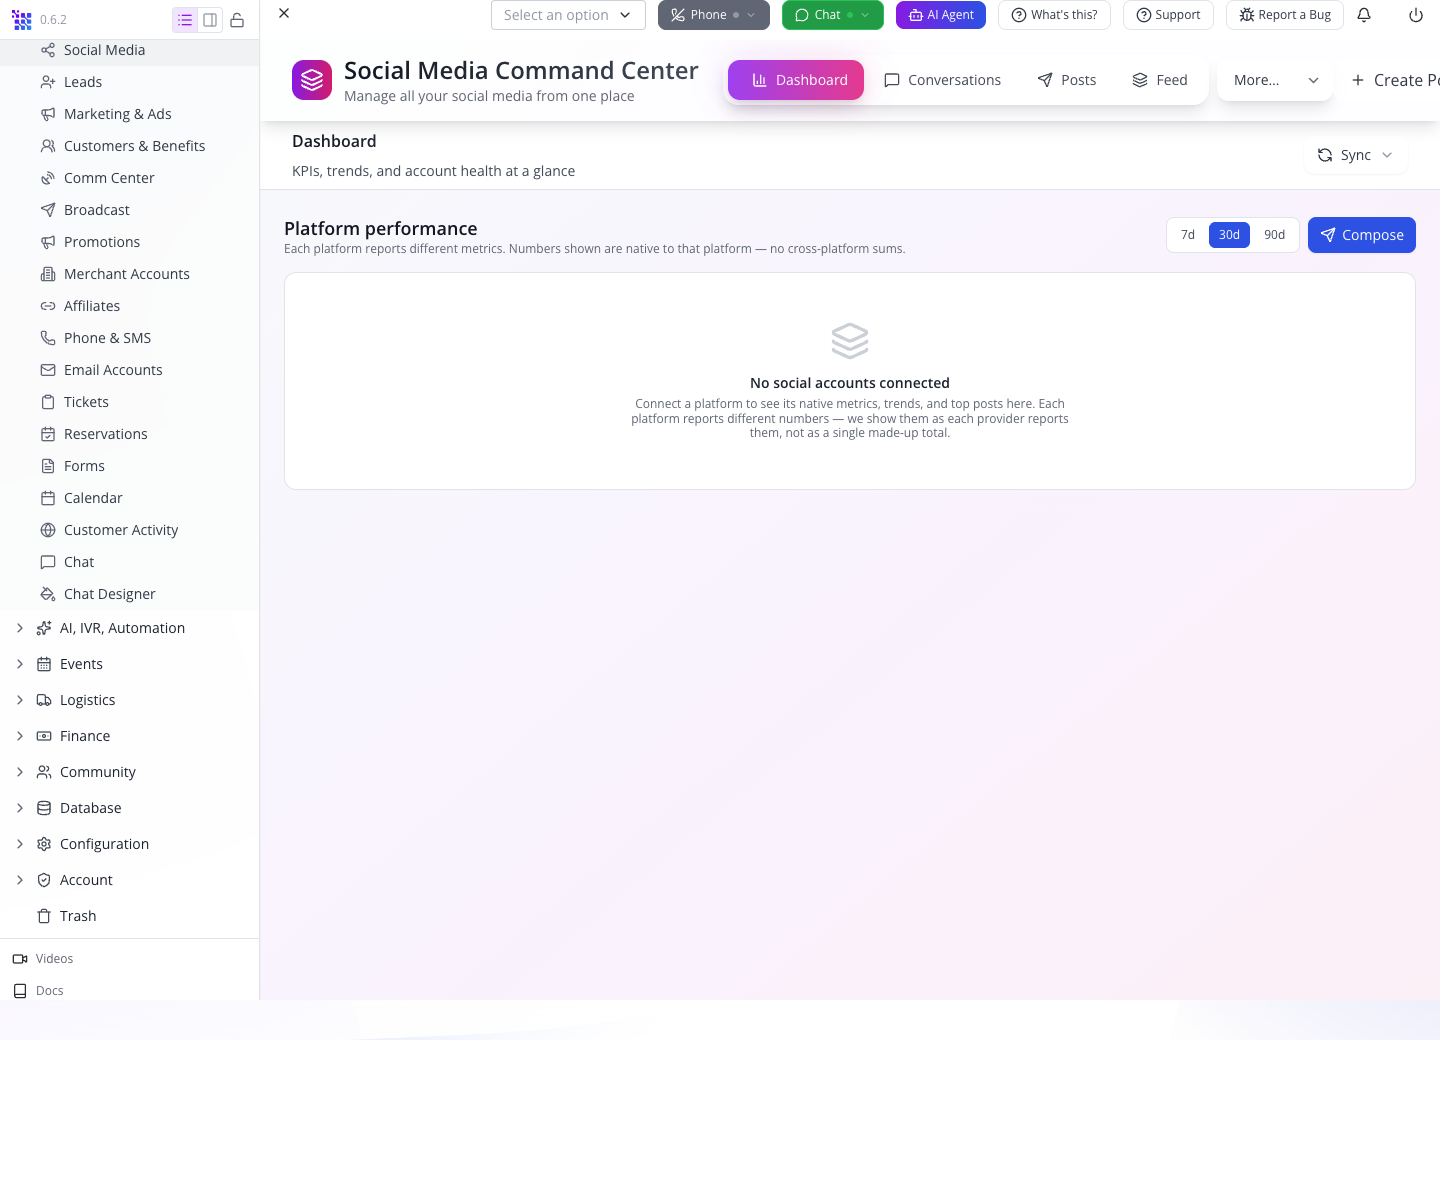Switch to the Dashboard tab
1440x1200 pixels.
pyautogui.click(x=796, y=80)
